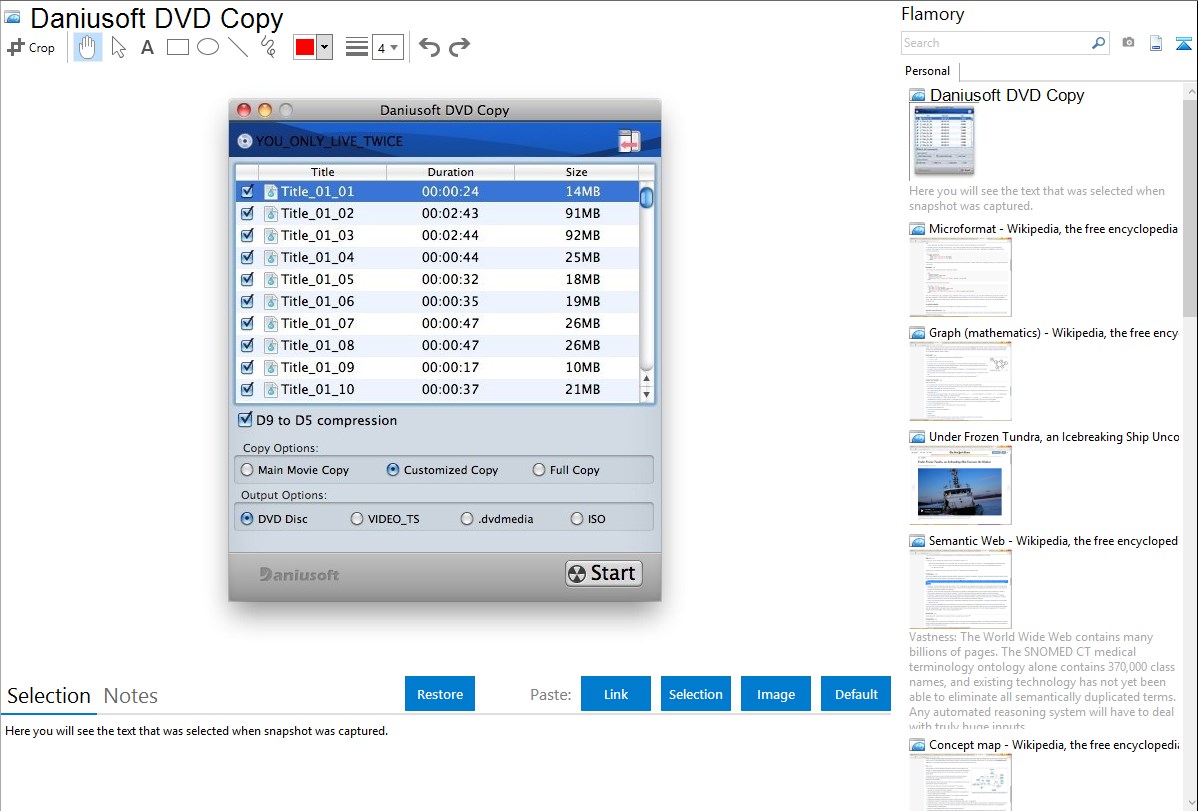Uncheck Title_01_05 checkbox

pos(247,280)
